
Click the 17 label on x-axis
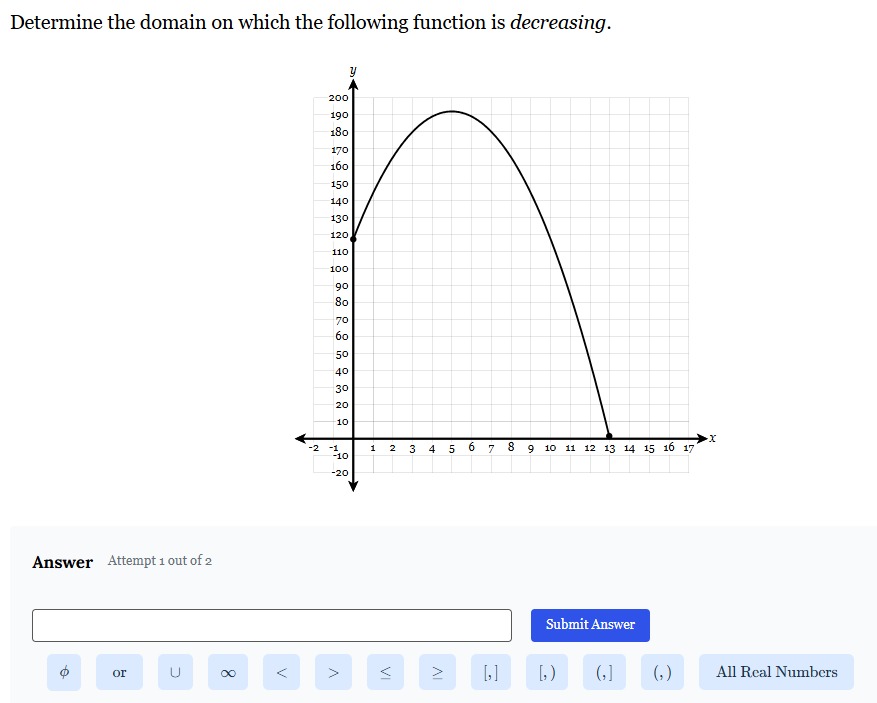[689, 448]
